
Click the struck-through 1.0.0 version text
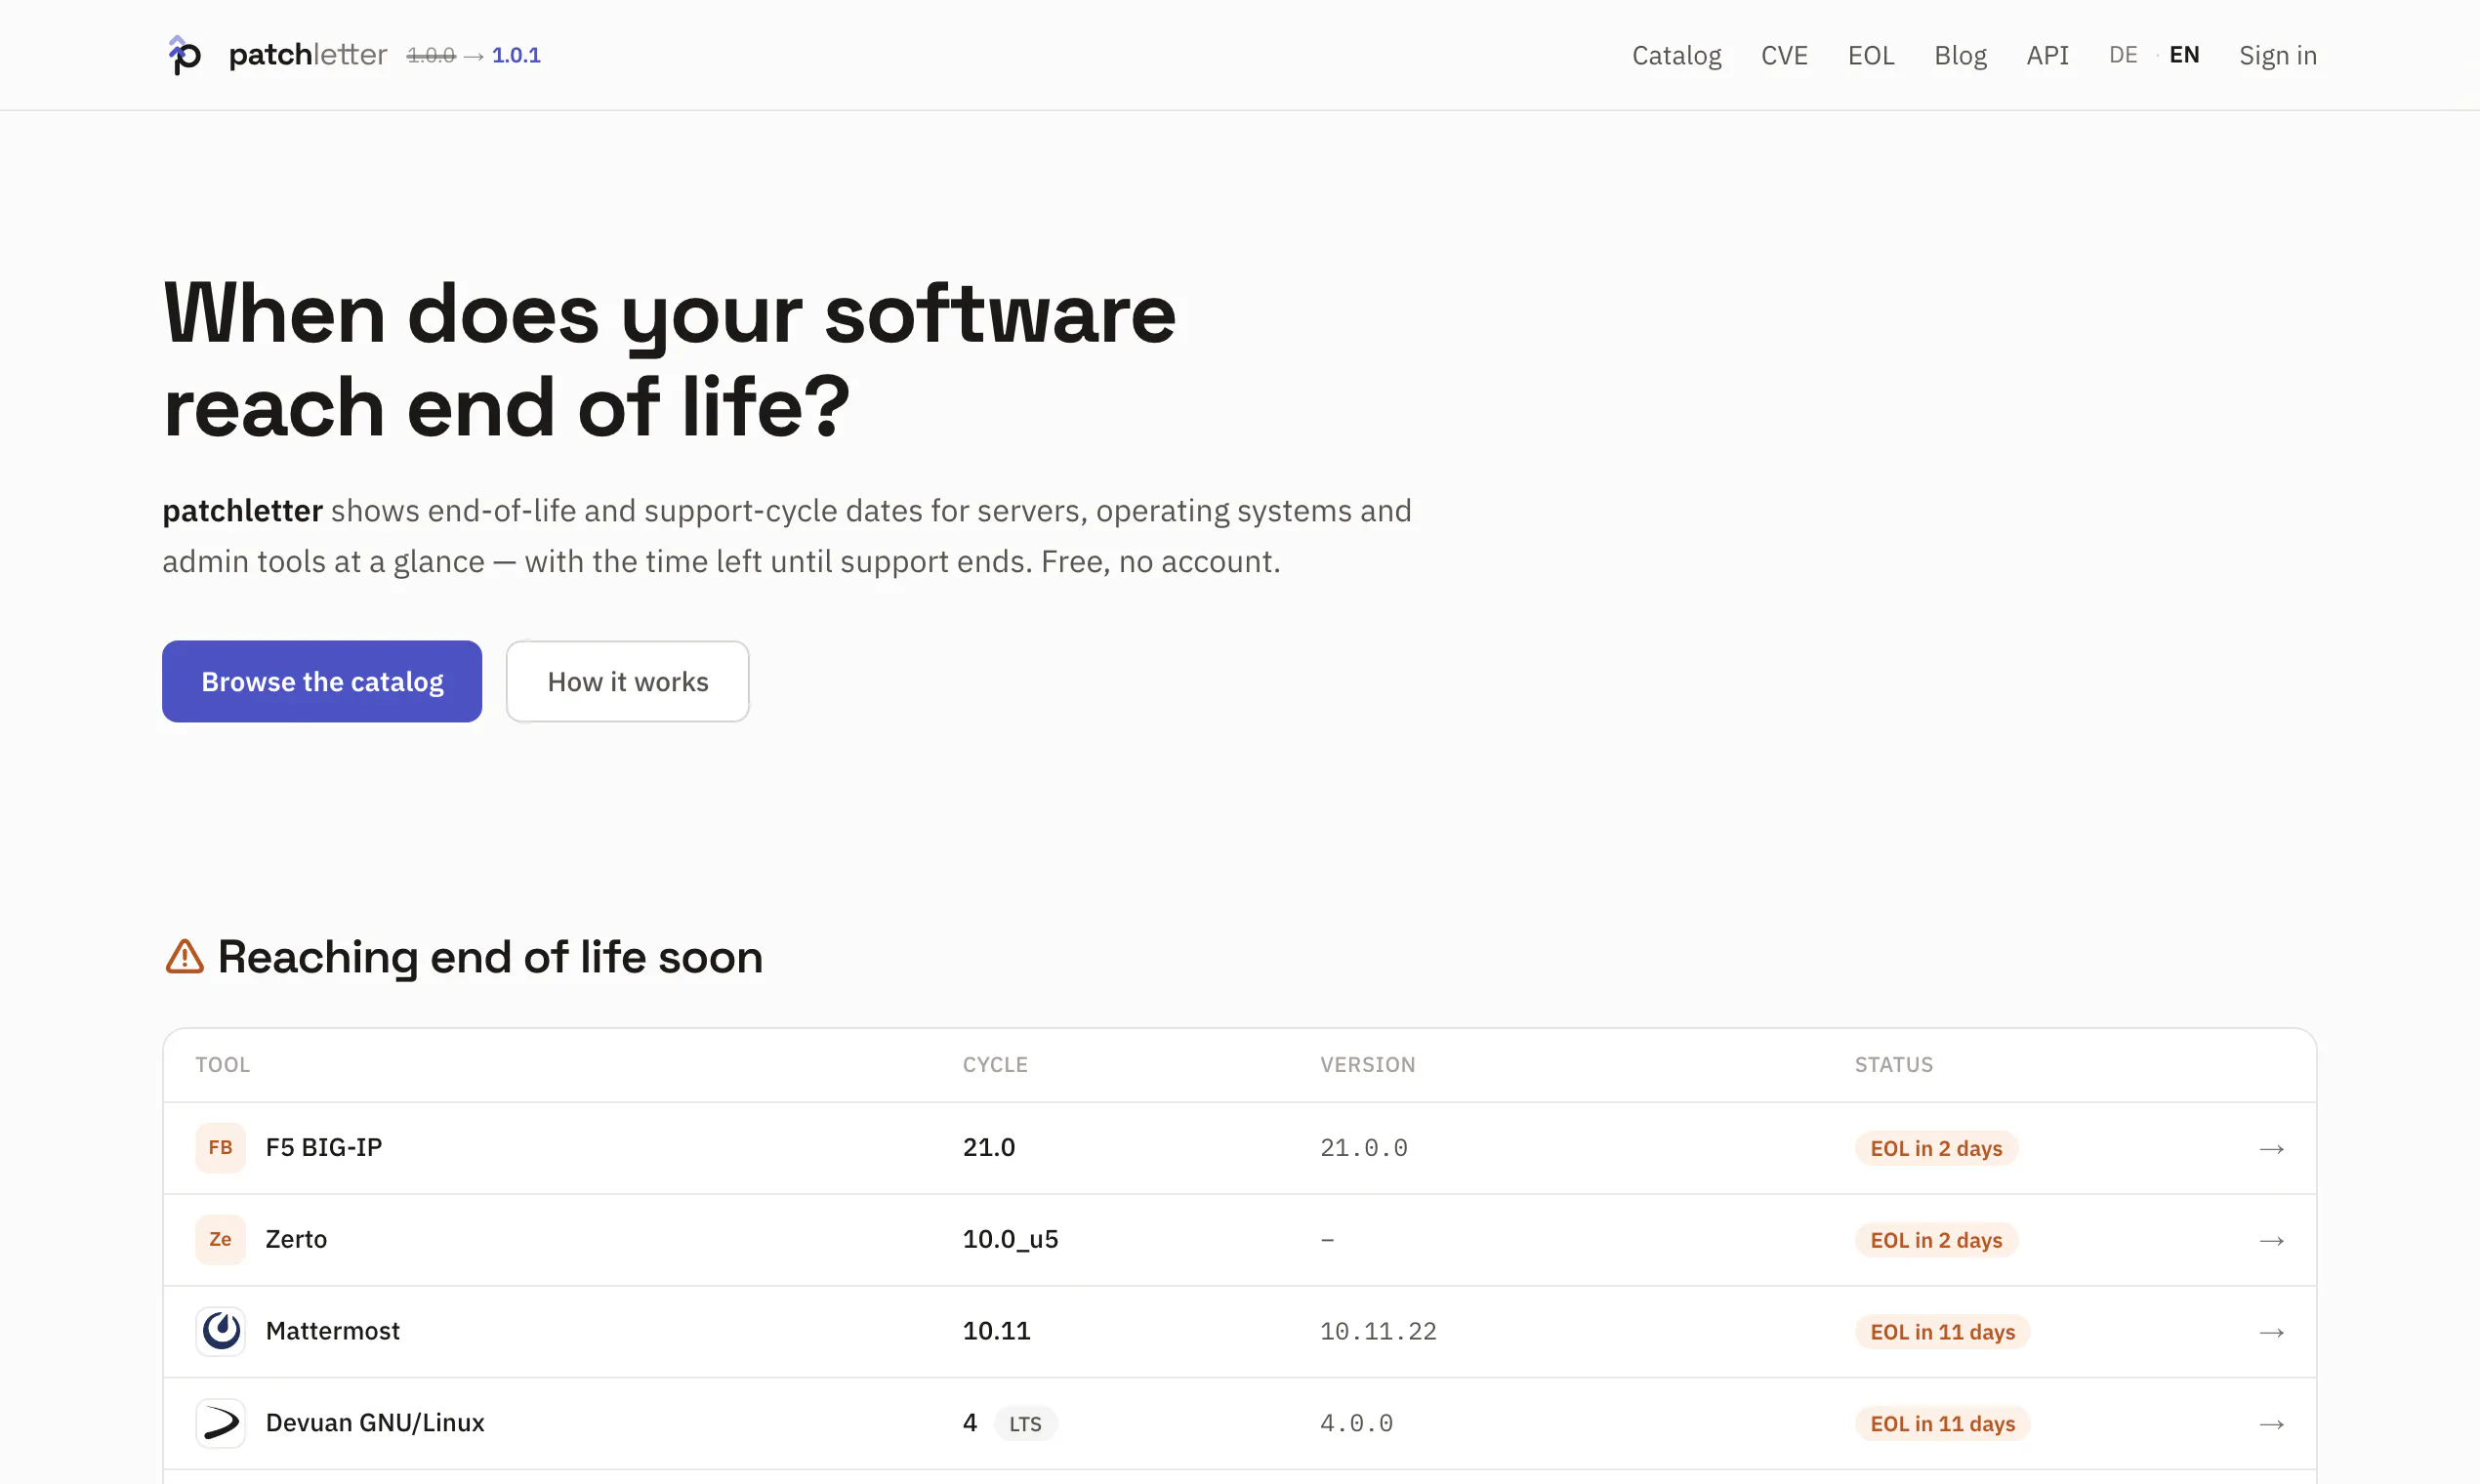click(x=431, y=56)
